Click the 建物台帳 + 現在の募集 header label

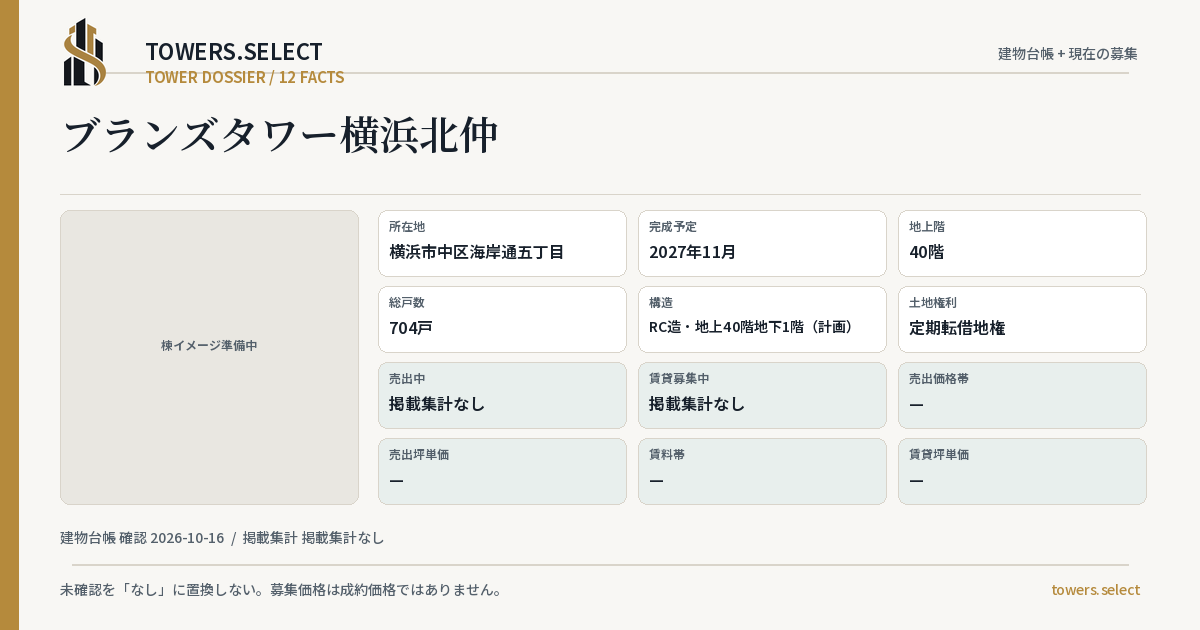click(x=1068, y=53)
